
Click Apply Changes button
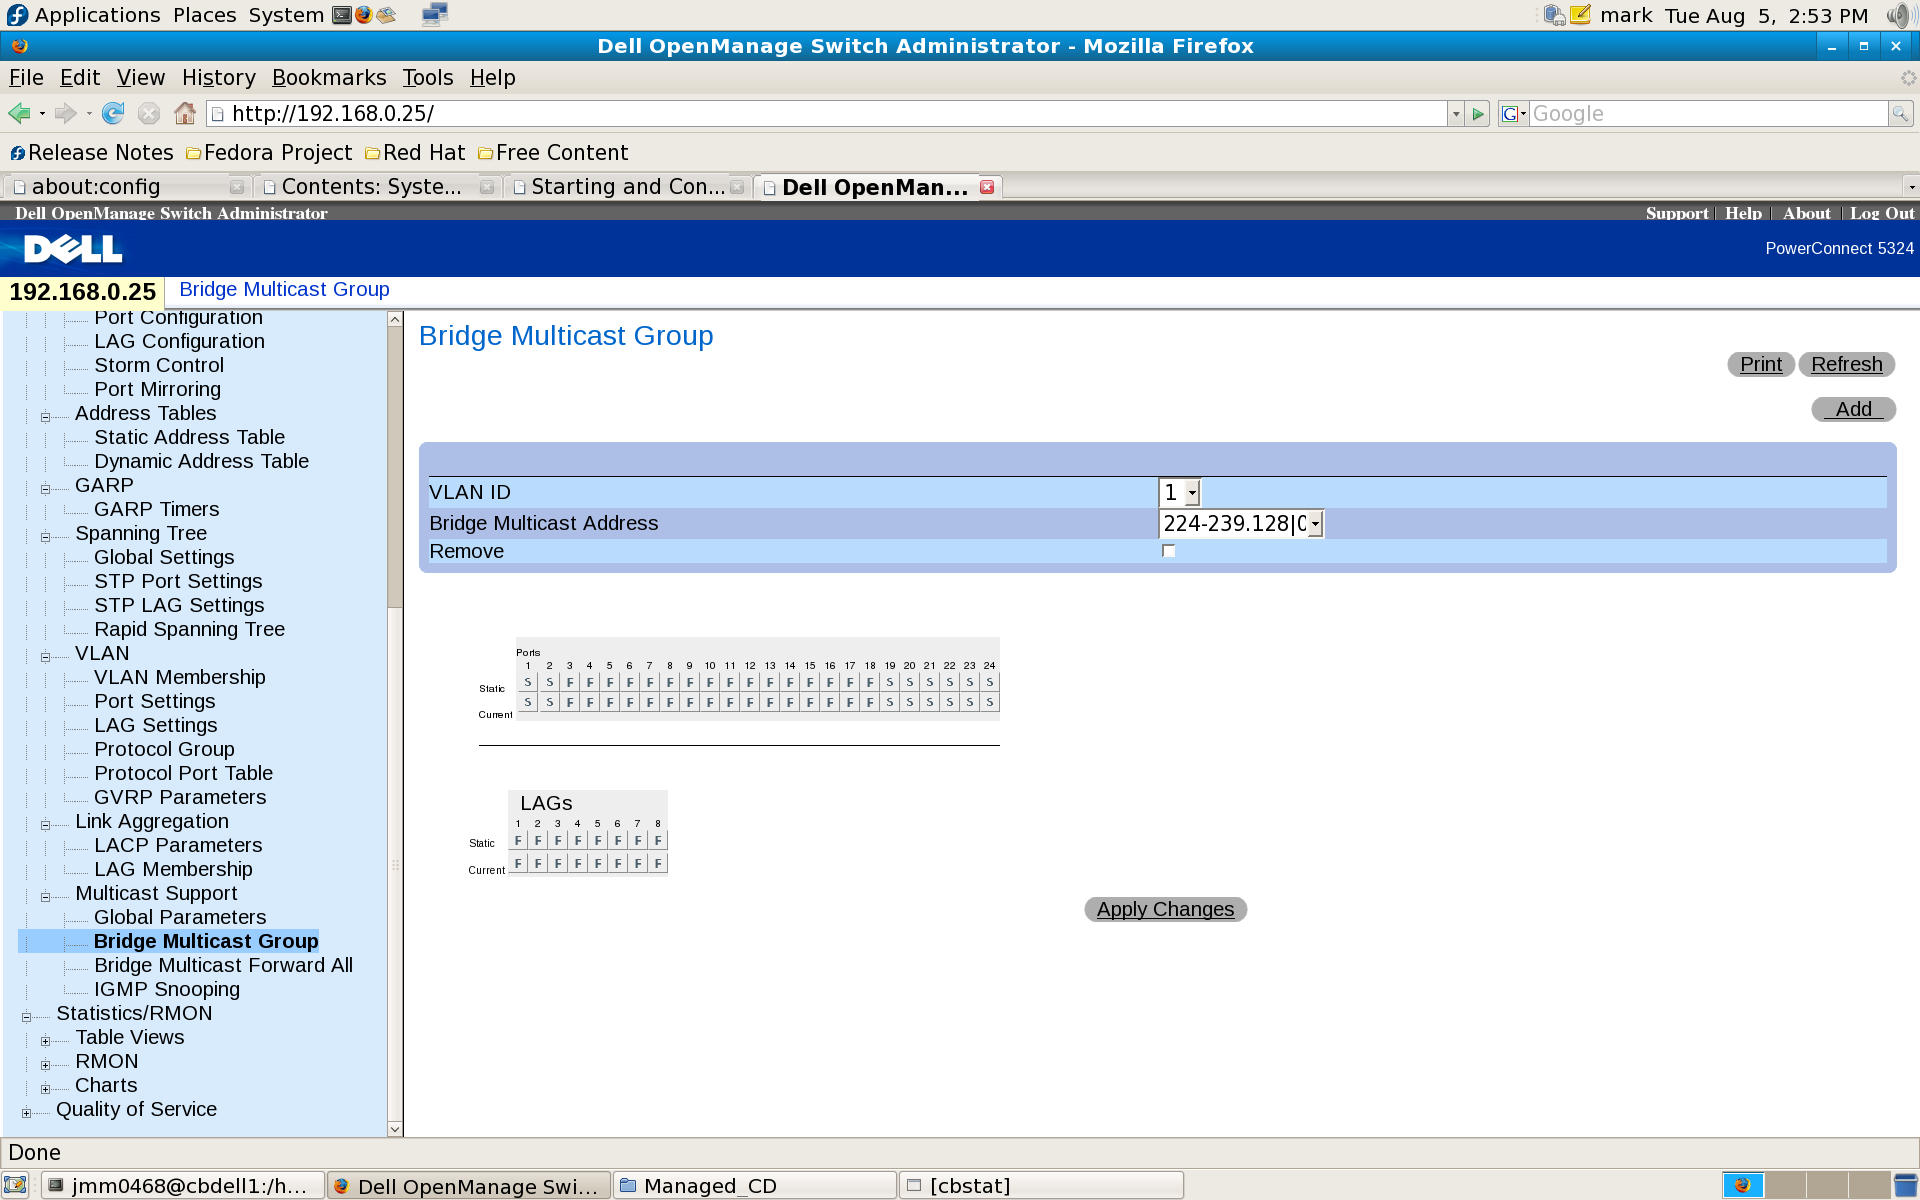coord(1165,909)
